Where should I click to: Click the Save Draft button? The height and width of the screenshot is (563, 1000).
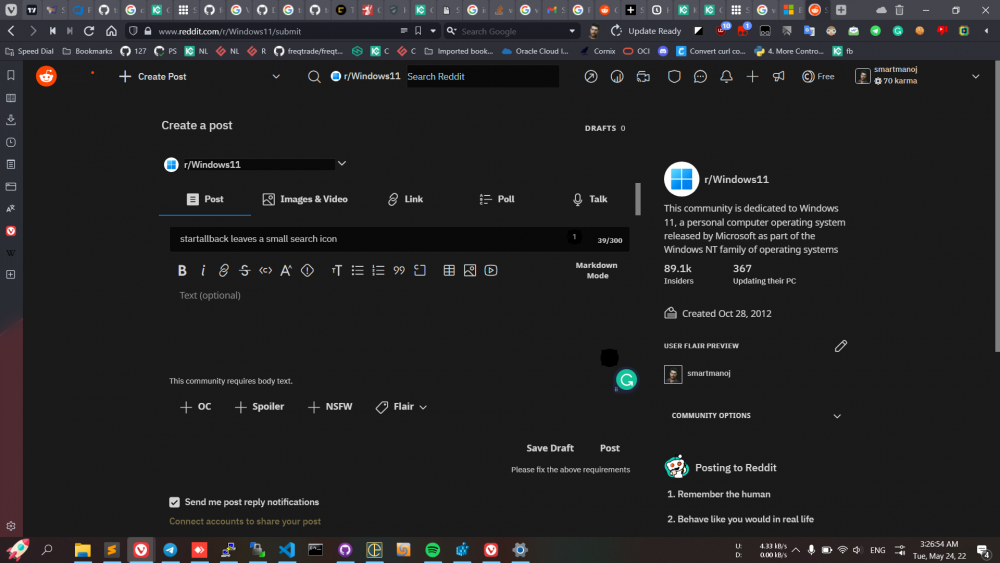[550, 448]
